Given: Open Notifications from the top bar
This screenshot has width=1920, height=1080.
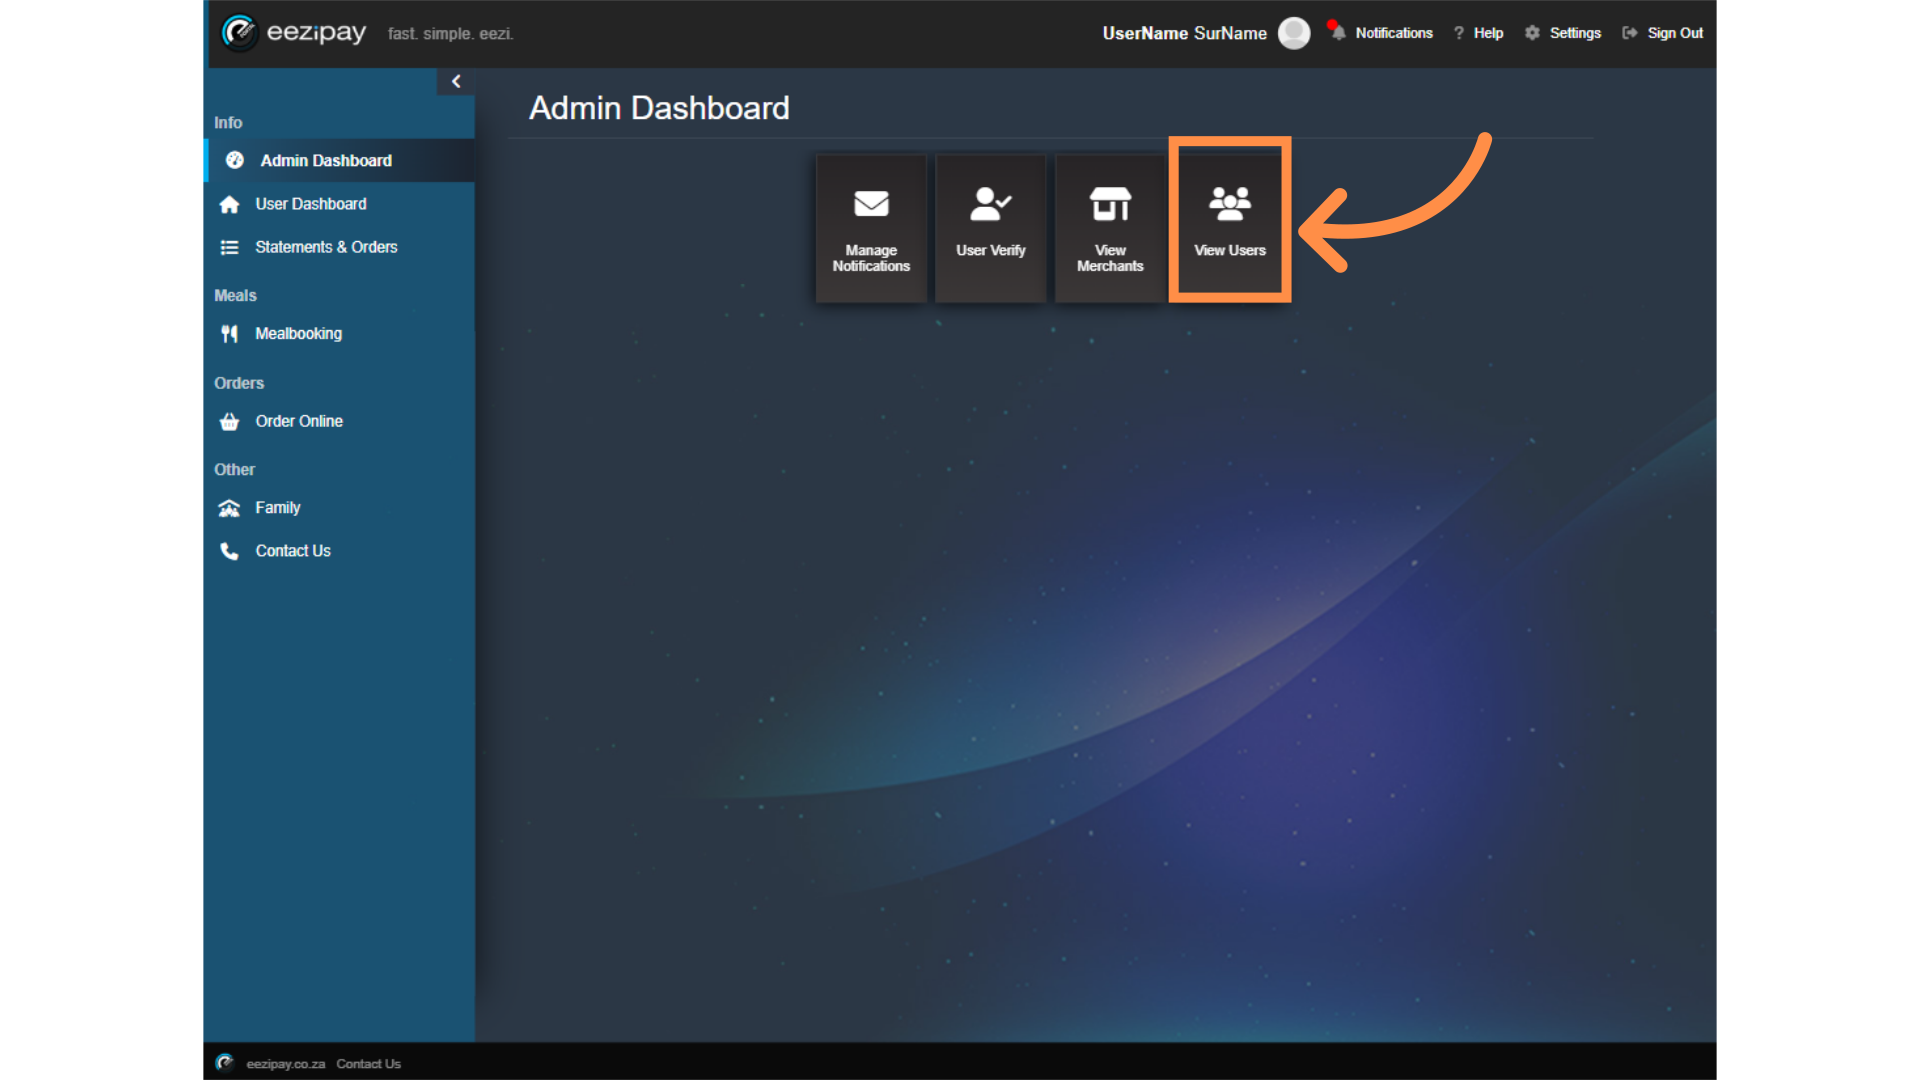Looking at the screenshot, I should [x=1394, y=33].
